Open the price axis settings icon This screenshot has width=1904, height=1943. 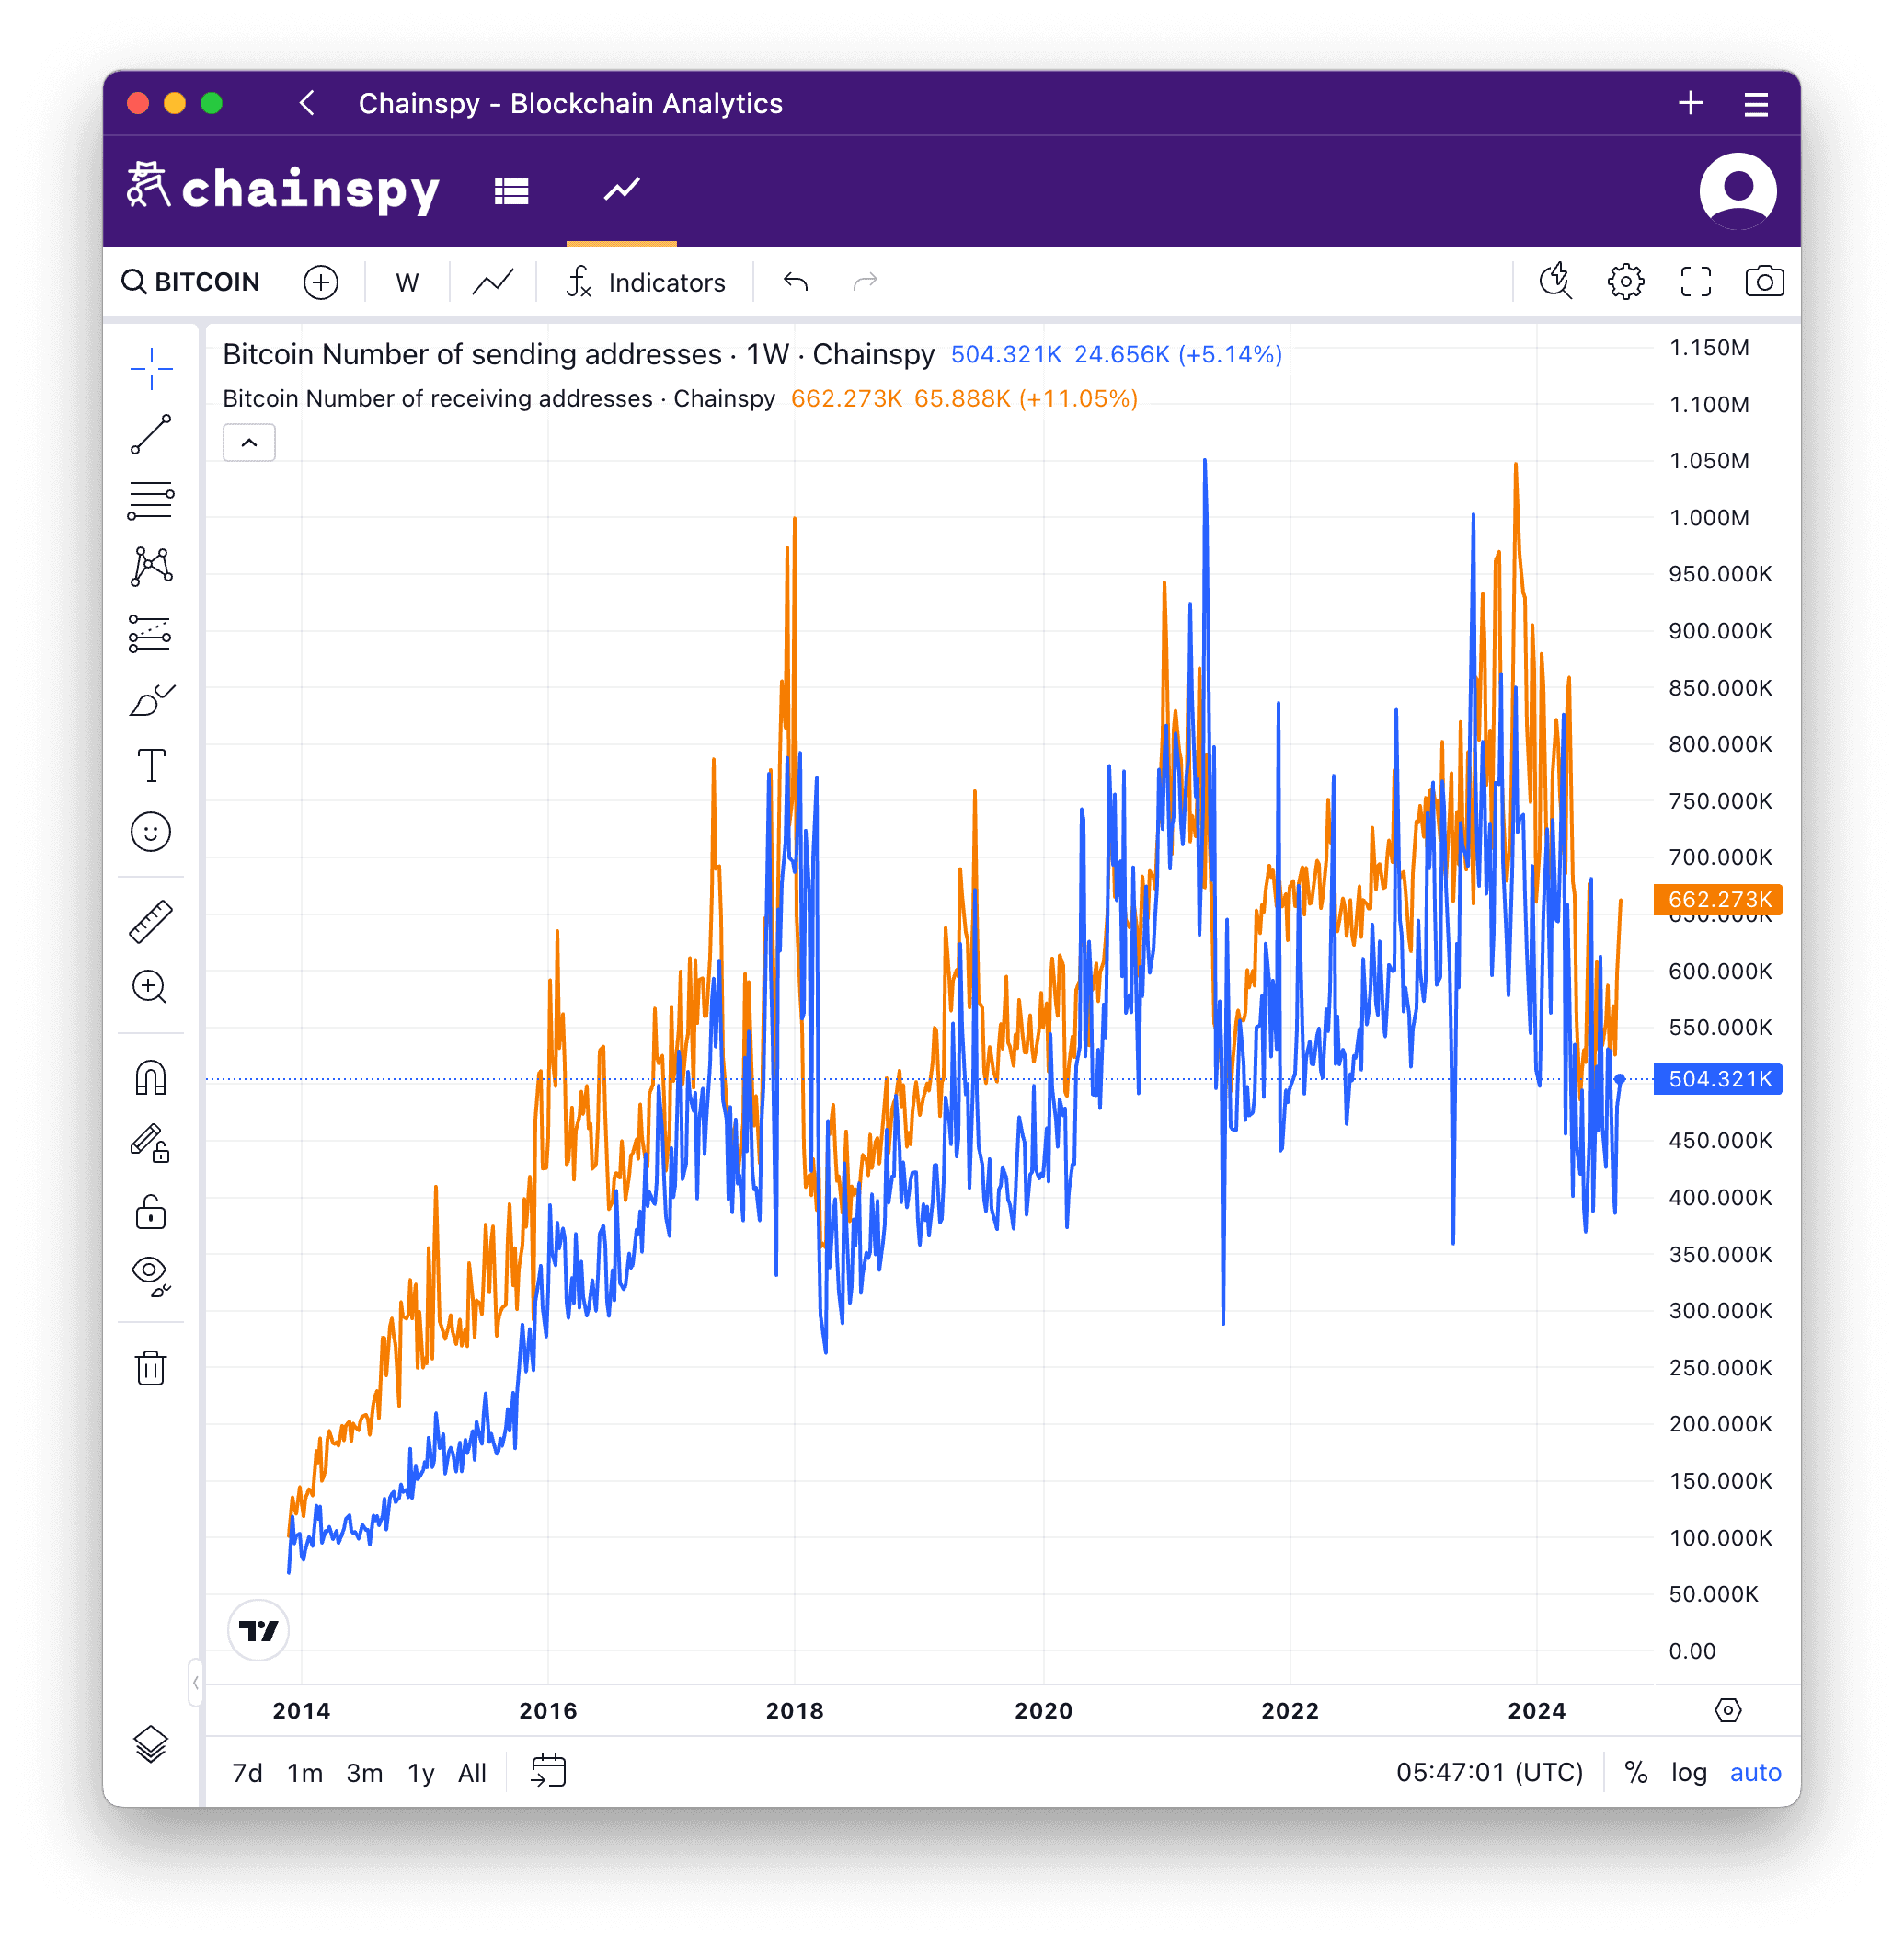[1728, 1710]
